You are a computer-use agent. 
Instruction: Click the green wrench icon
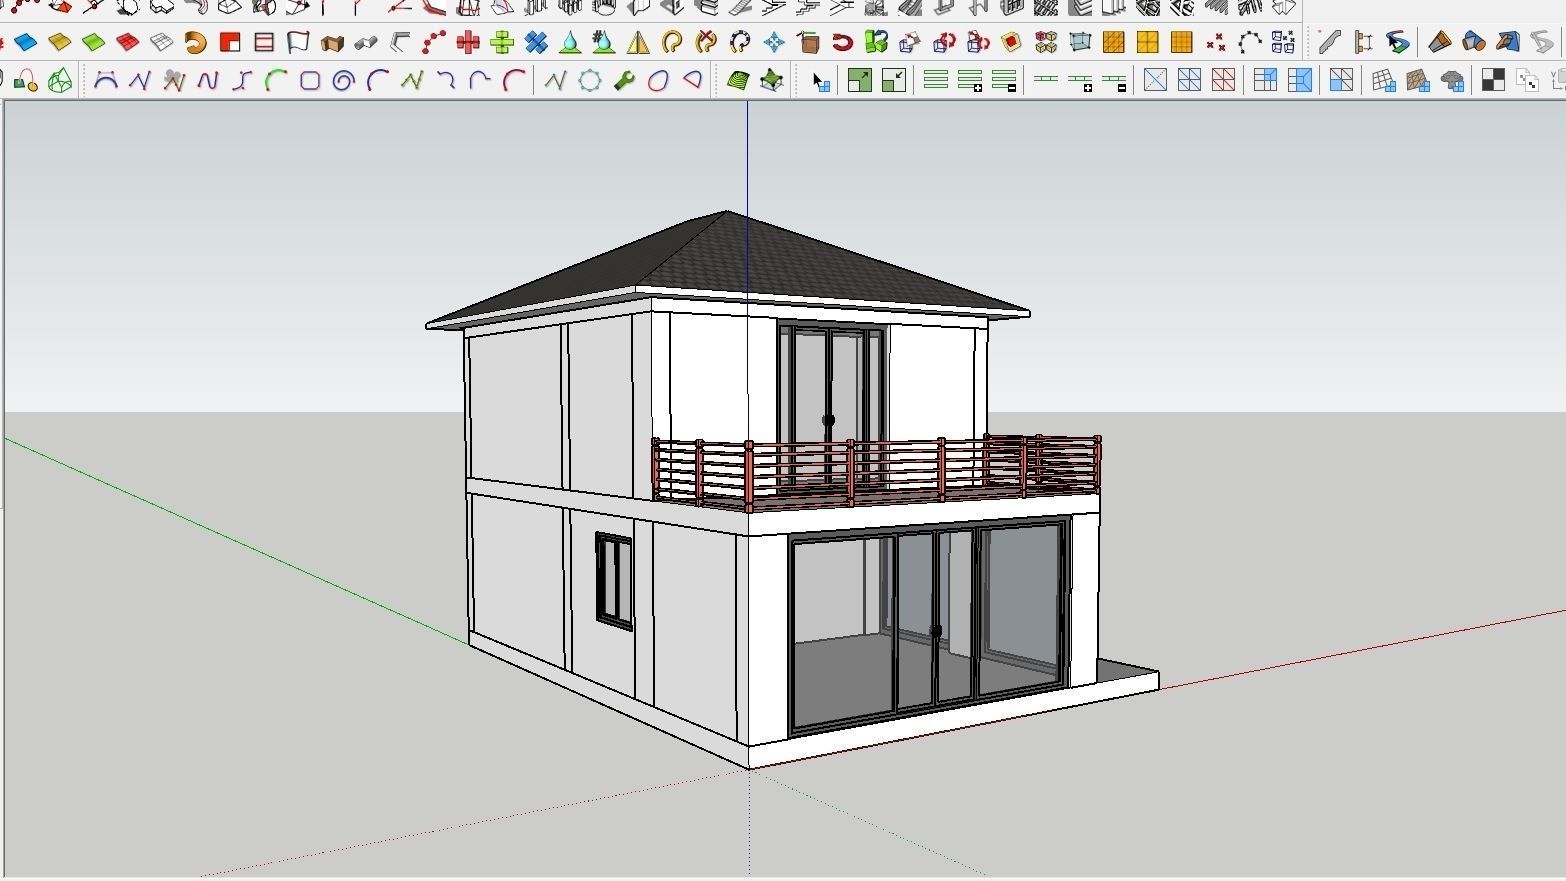click(624, 80)
